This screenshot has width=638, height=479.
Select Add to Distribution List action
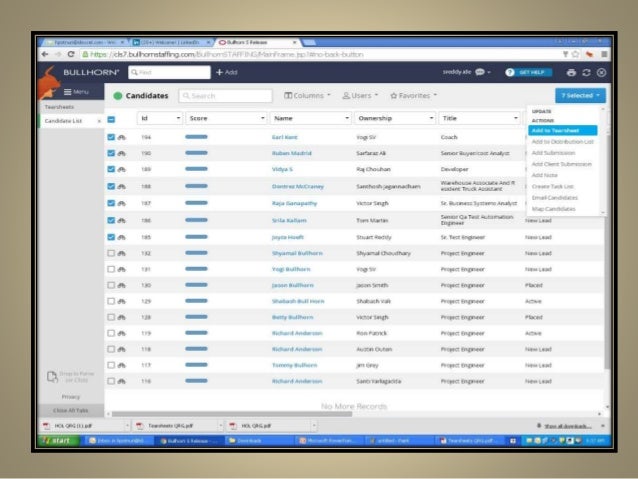coord(563,142)
